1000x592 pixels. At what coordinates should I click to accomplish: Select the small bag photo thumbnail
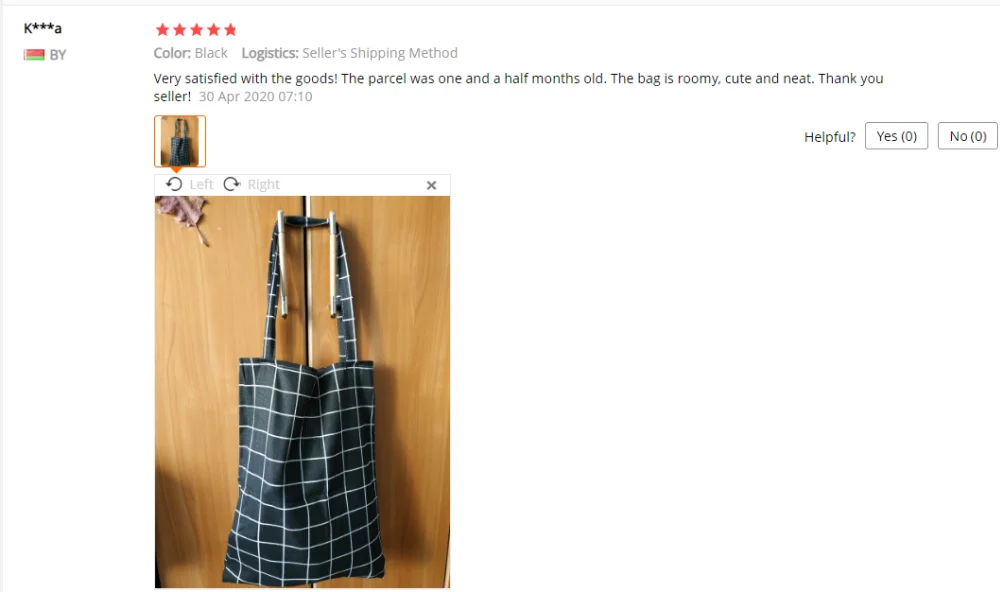pyautogui.click(x=180, y=141)
